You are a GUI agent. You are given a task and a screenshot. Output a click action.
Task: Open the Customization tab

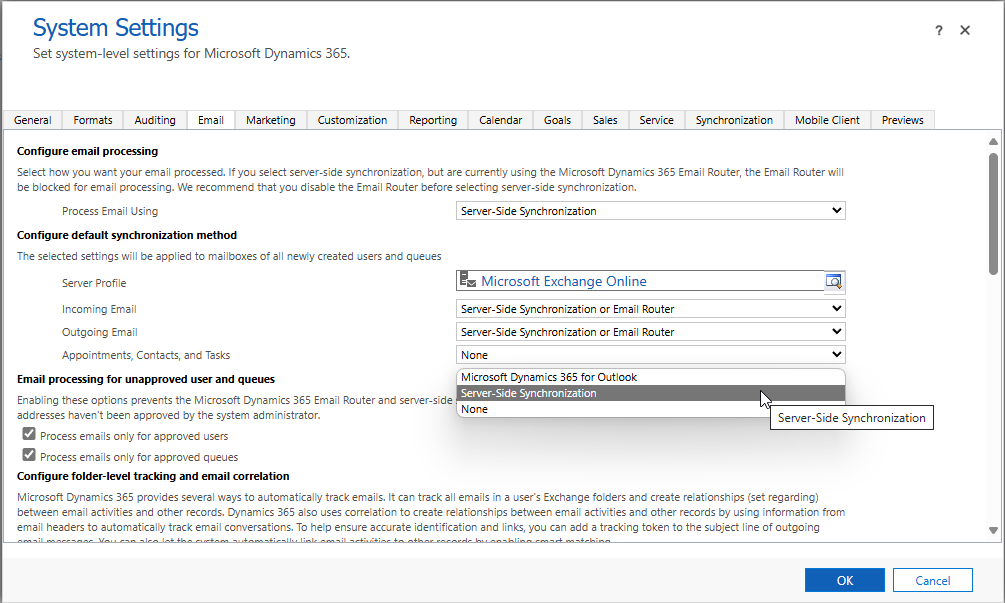353,120
